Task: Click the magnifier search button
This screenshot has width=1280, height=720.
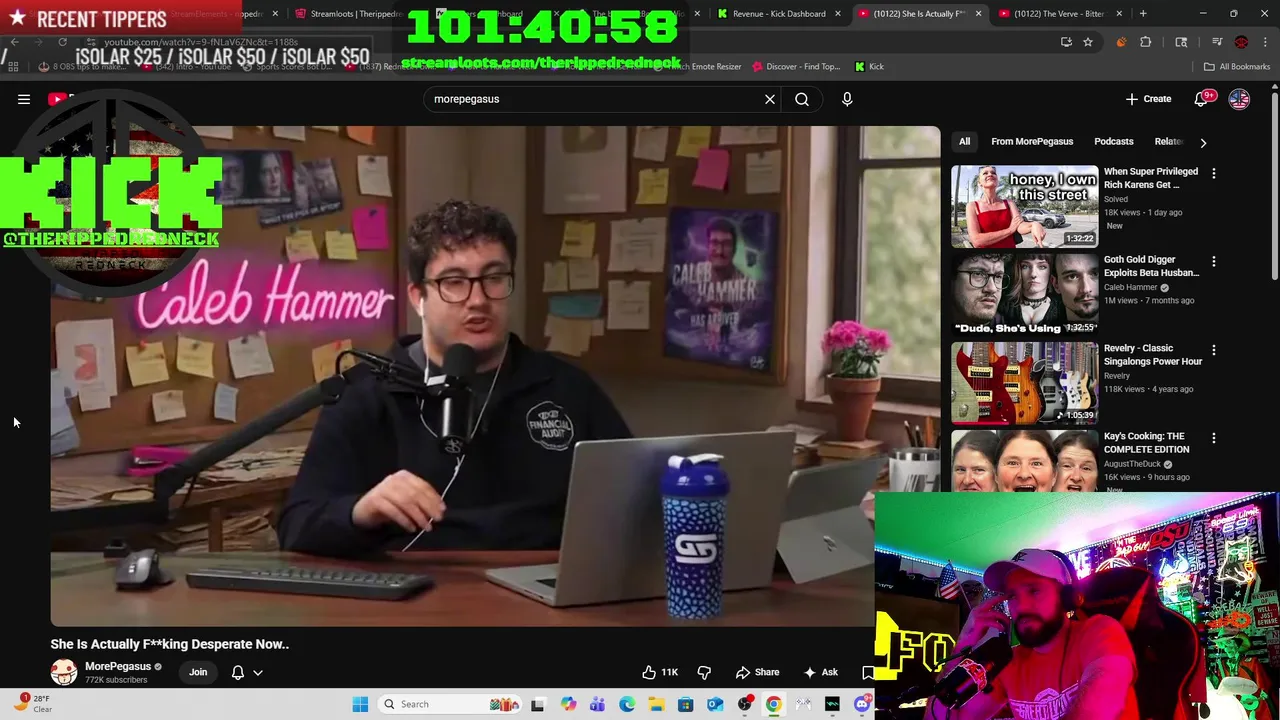Action: click(802, 99)
